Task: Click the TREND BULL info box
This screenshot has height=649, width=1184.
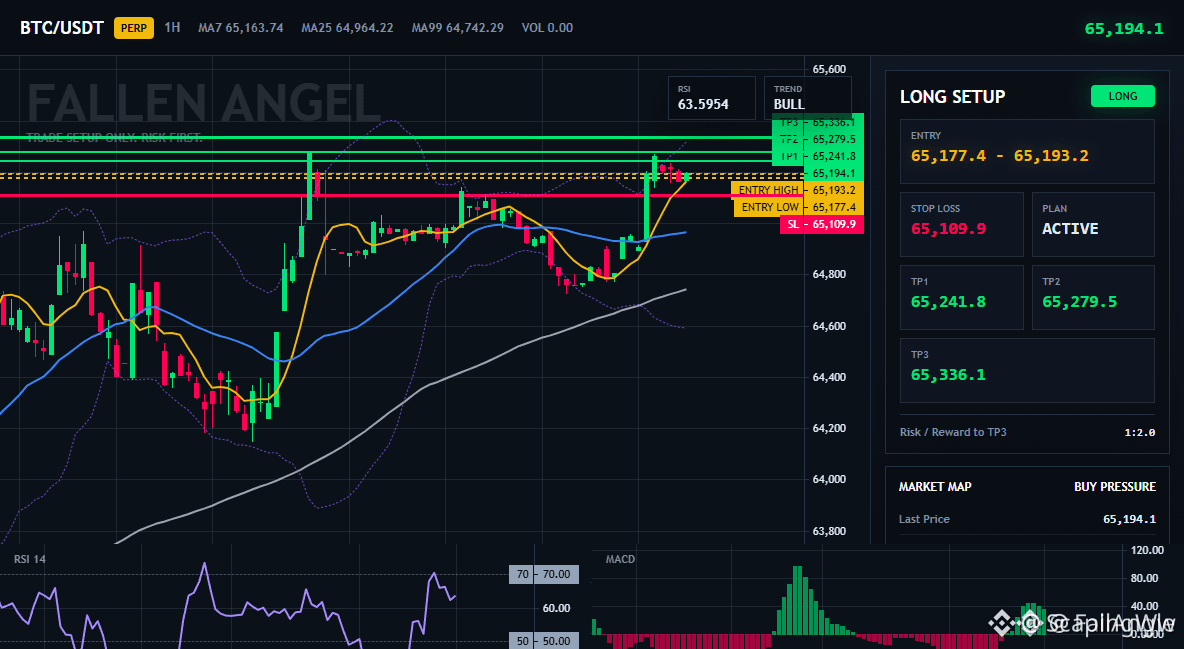Action: 807,98
